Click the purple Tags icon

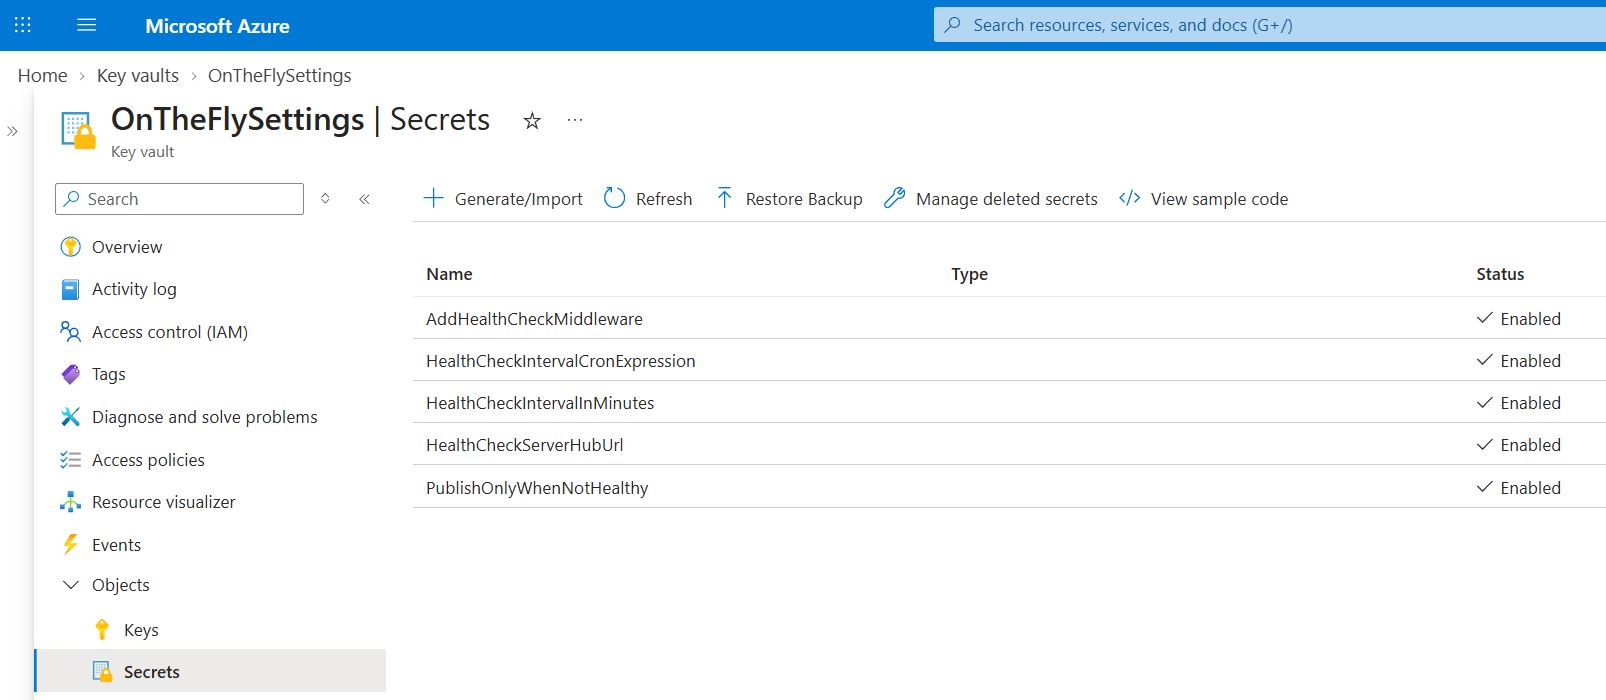70,374
